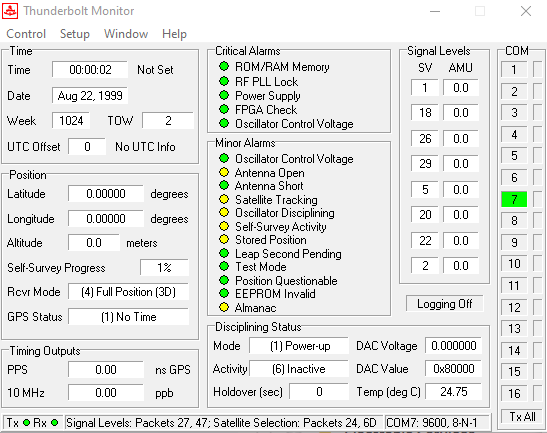Click the DAC Value 0x80000 field
Screen dimensions: 547x433
pos(454,369)
